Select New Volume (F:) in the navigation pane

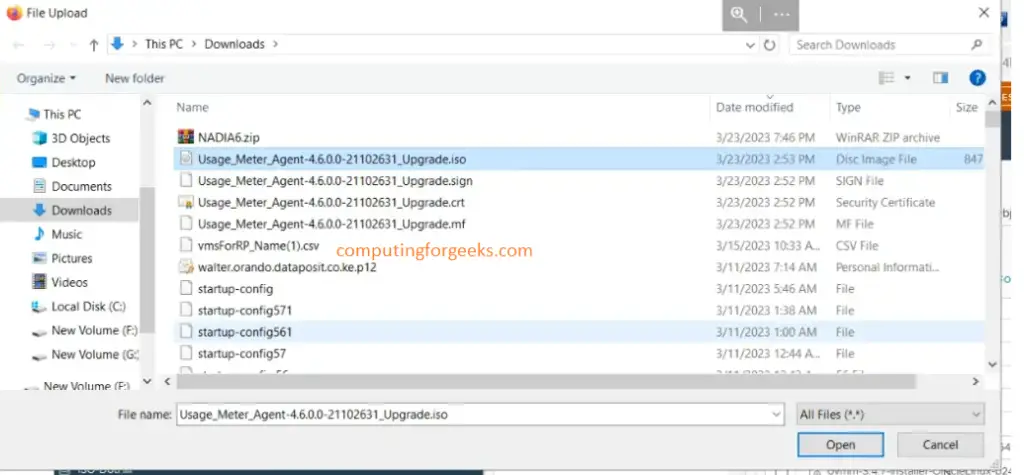pos(95,331)
